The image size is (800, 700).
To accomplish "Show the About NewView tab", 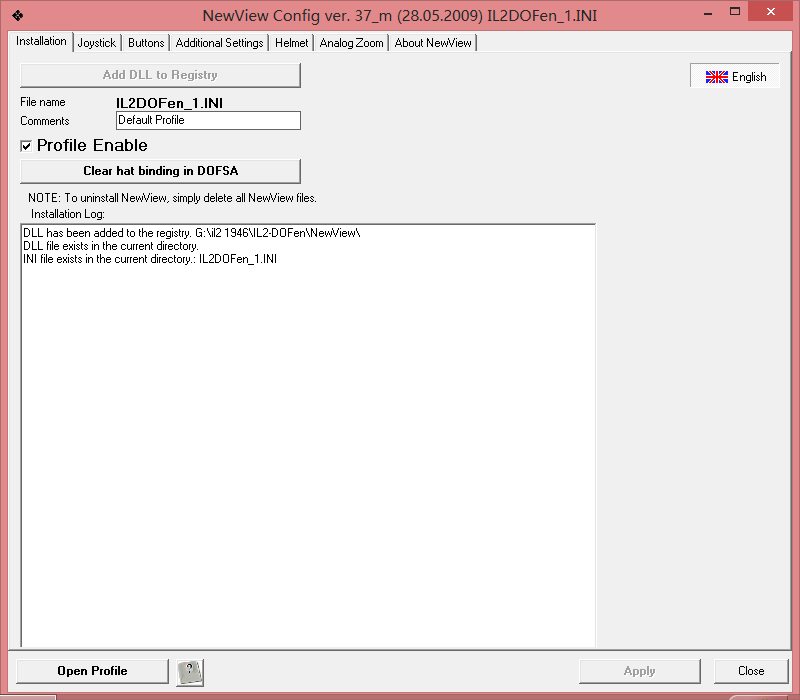I will coord(433,43).
